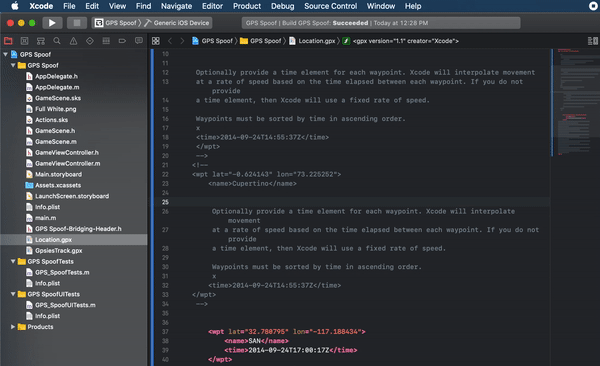Open the Debug navigator icon

point(106,41)
